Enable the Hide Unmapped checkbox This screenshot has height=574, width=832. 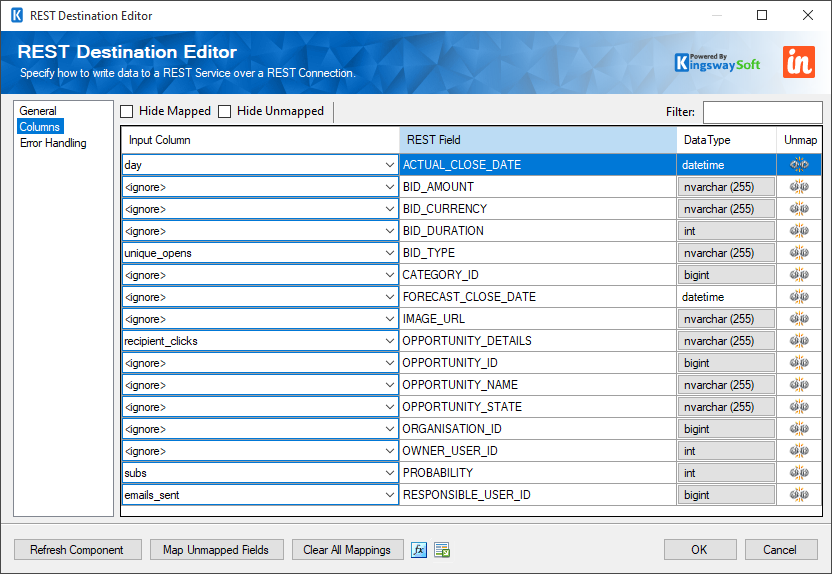[x=224, y=111]
